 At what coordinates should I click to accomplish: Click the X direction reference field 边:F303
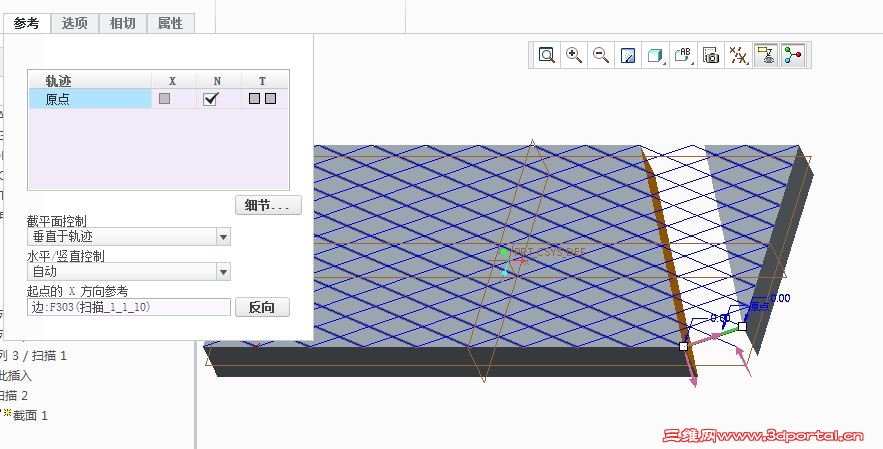coord(128,307)
